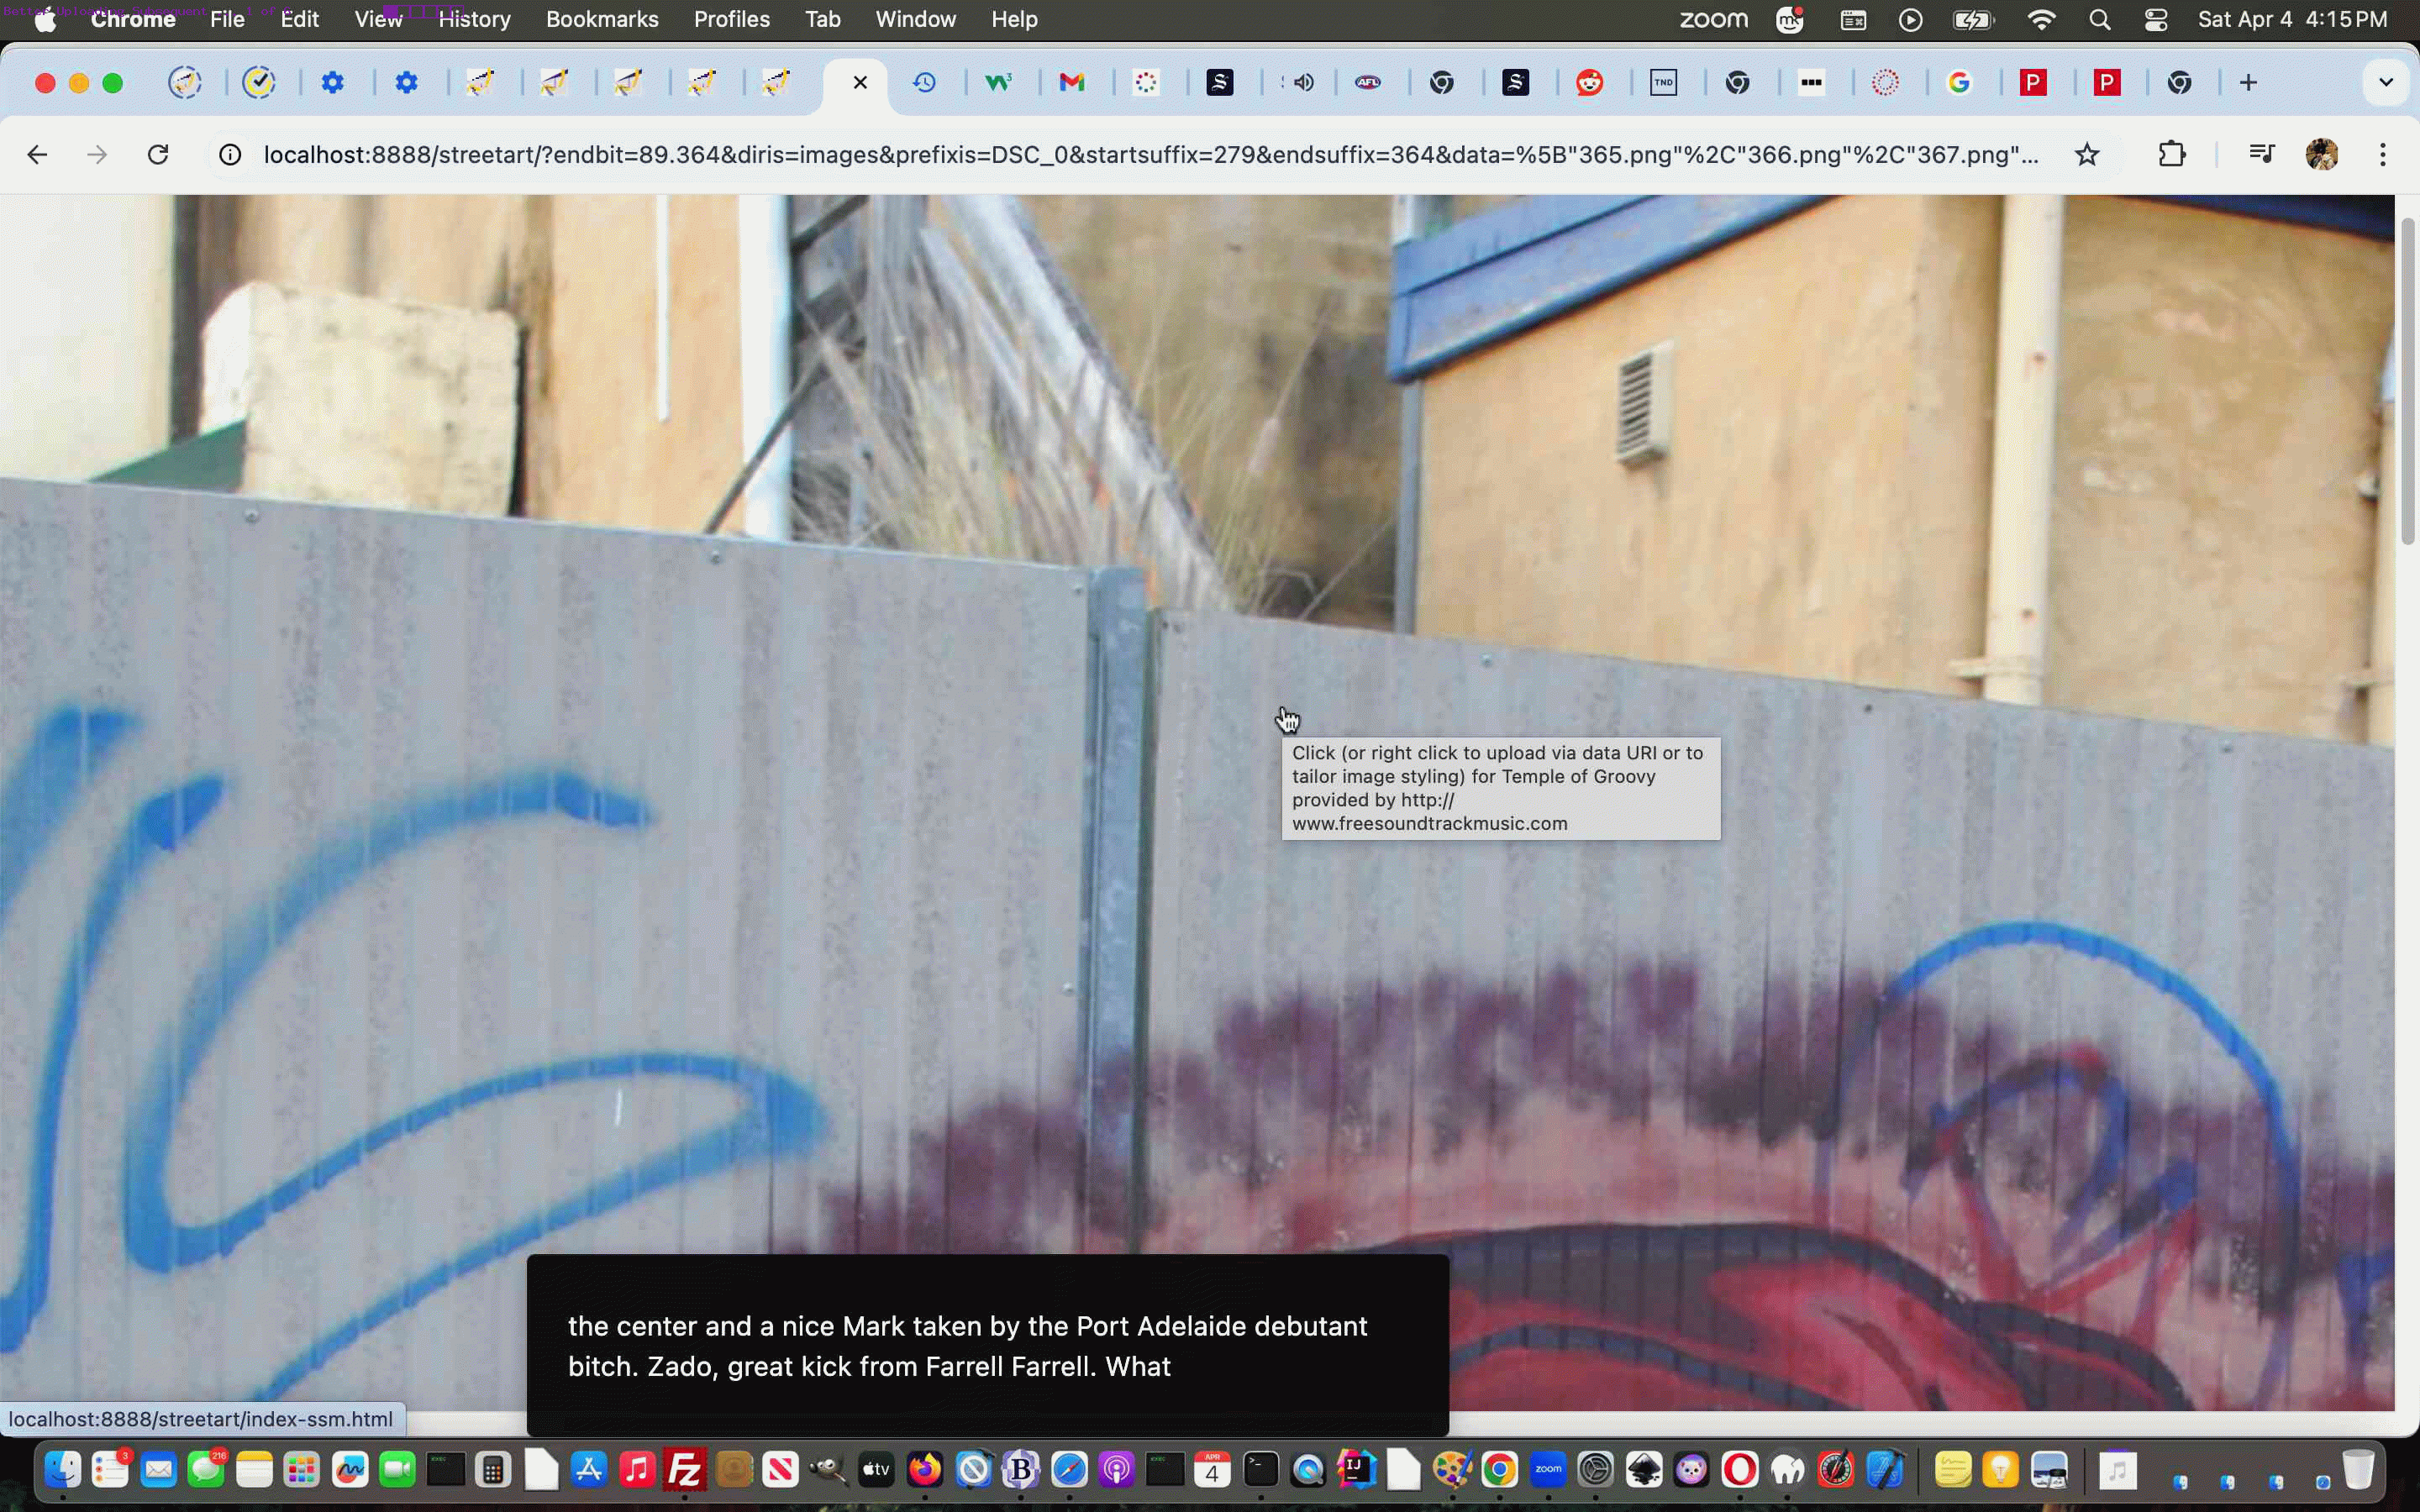
Task: Open the TND bookmark
Action: pos(1663,82)
